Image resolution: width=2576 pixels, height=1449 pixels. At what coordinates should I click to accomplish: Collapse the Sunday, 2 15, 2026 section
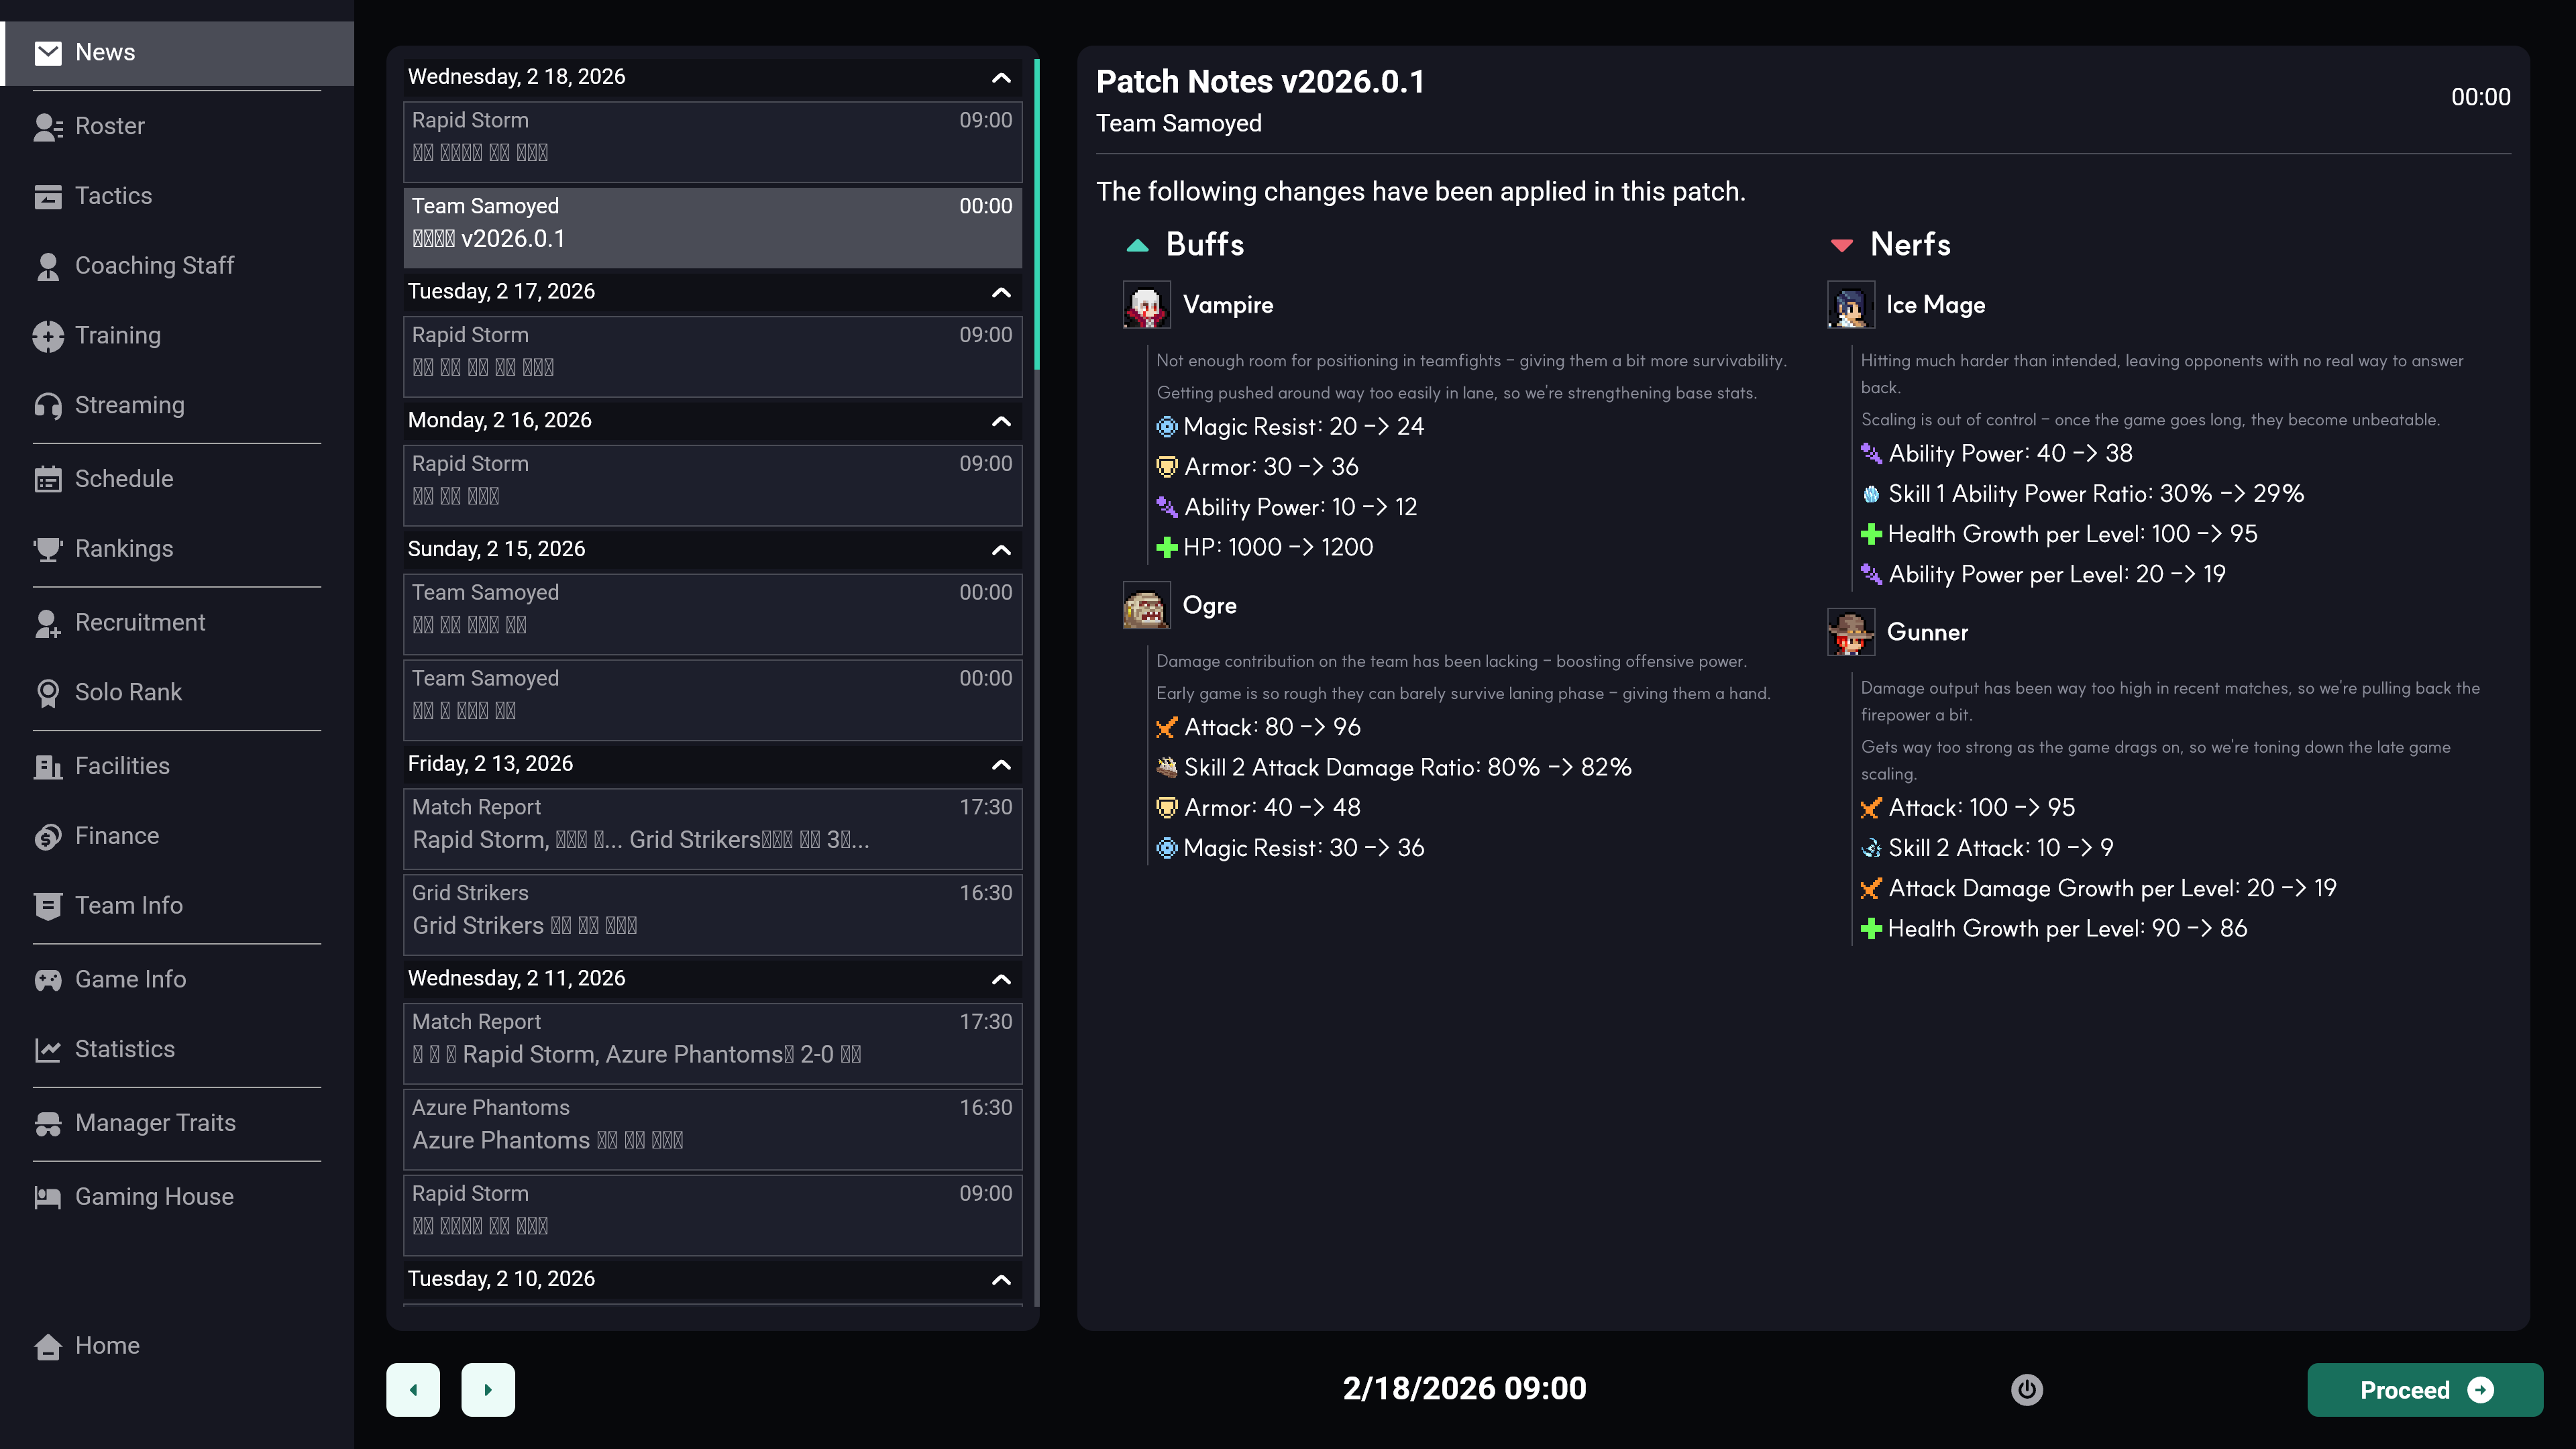pos(1000,550)
